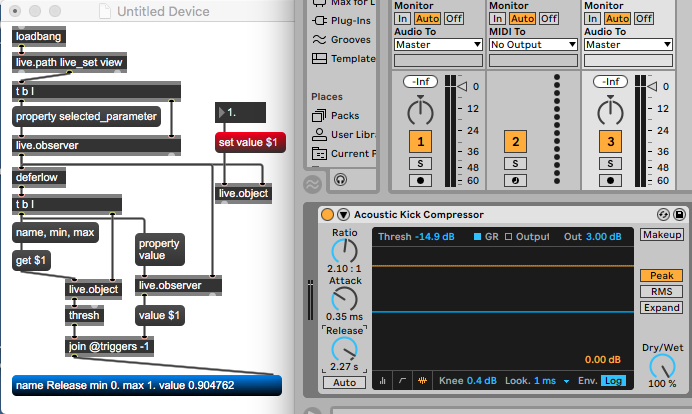This screenshot has width=692, height=414.
Task: Select the activity waveform view icon
Action: [423, 381]
